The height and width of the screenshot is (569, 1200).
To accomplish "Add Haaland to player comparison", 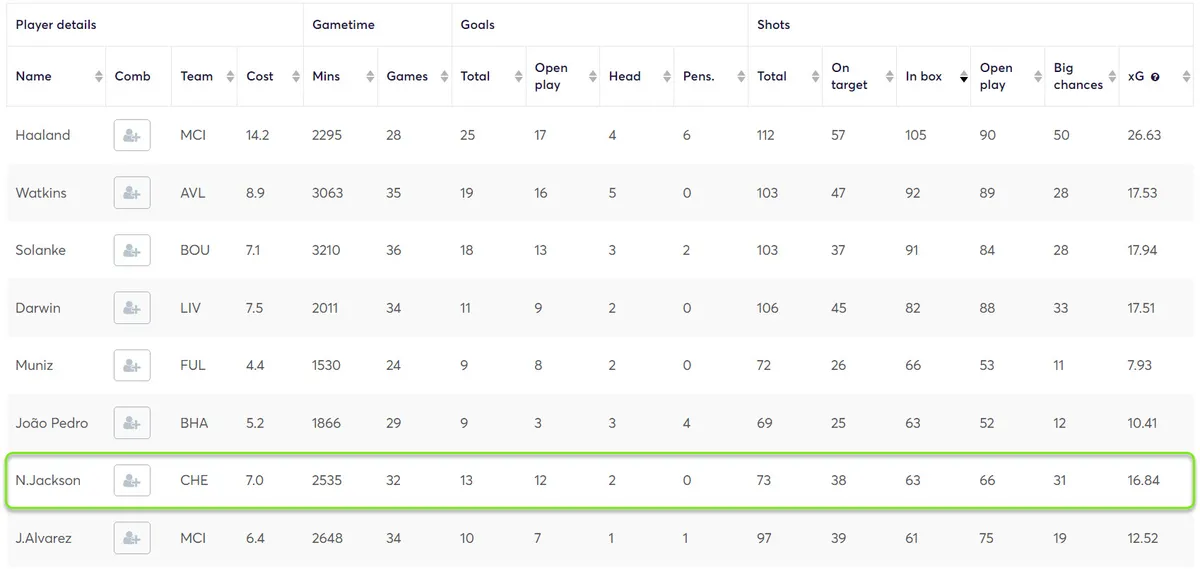I will click(x=132, y=135).
